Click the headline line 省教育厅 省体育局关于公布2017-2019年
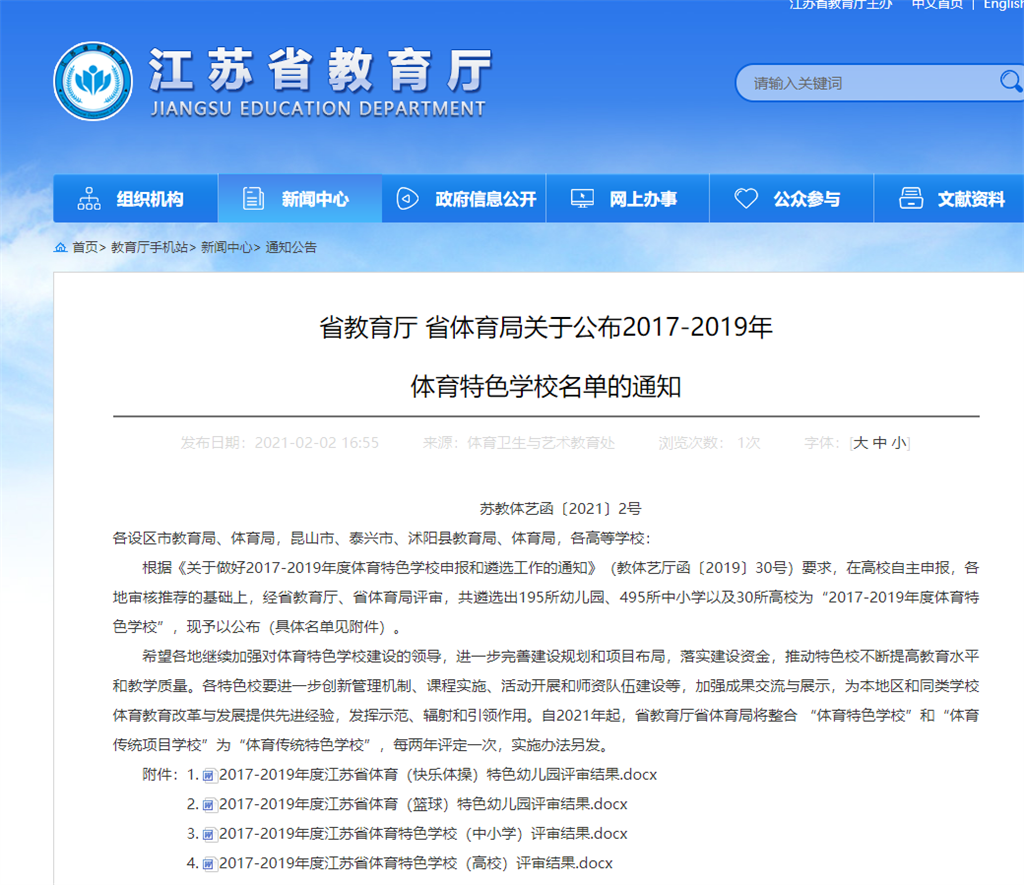The height and width of the screenshot is (885, 1024). pyautogui.click(x=546, y=327)
